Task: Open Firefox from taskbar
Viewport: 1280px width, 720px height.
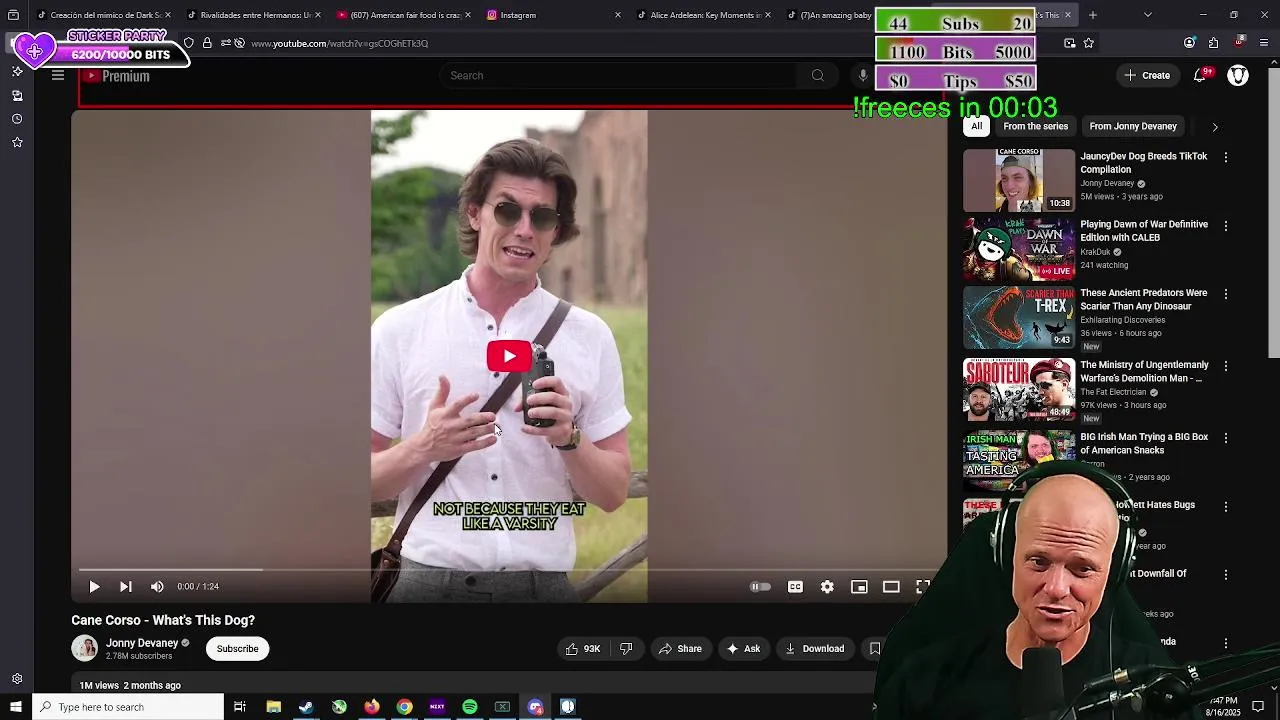Action: (372, 707)
